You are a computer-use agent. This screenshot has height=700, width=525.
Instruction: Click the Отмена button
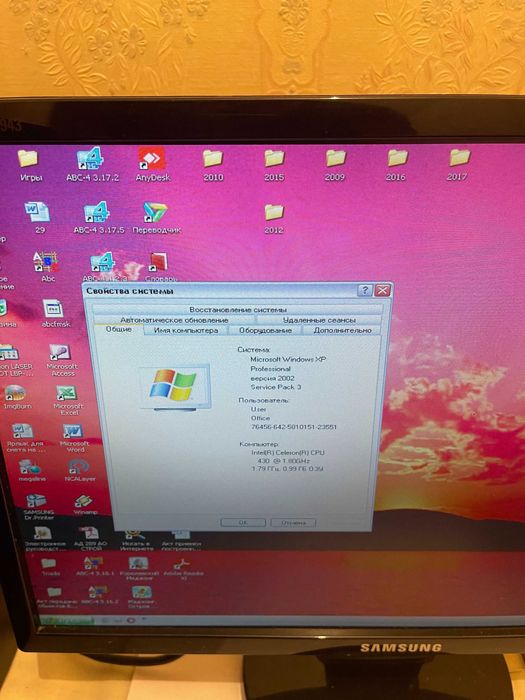[x=293, y=522]
